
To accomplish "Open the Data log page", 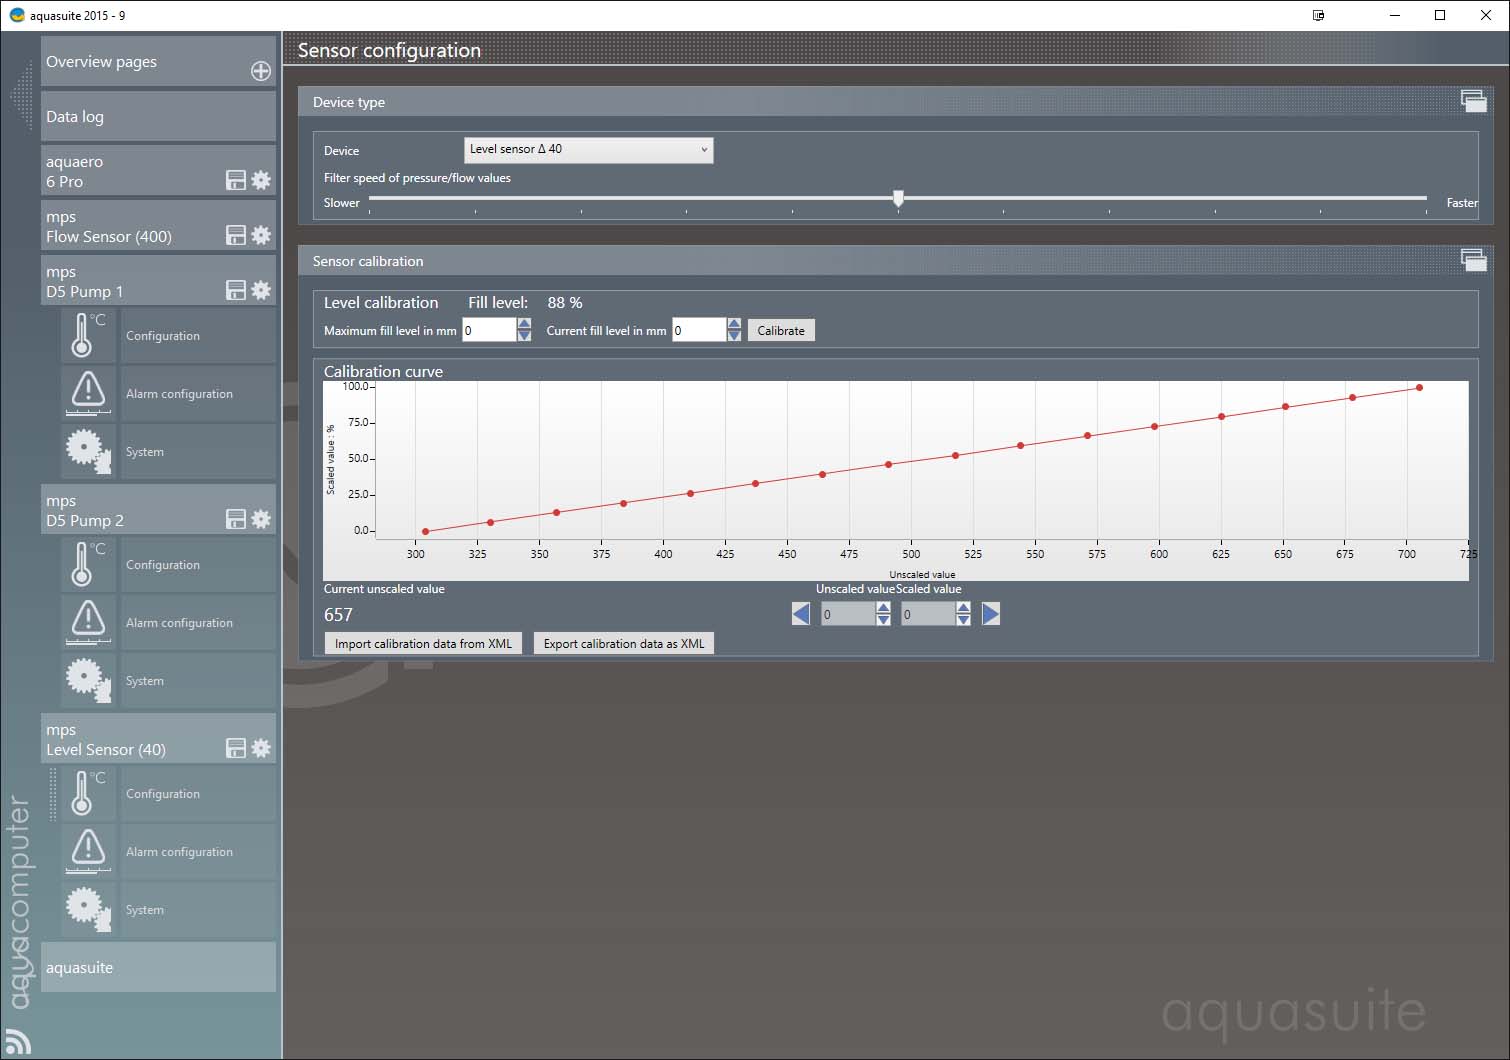I will (158, 117).
